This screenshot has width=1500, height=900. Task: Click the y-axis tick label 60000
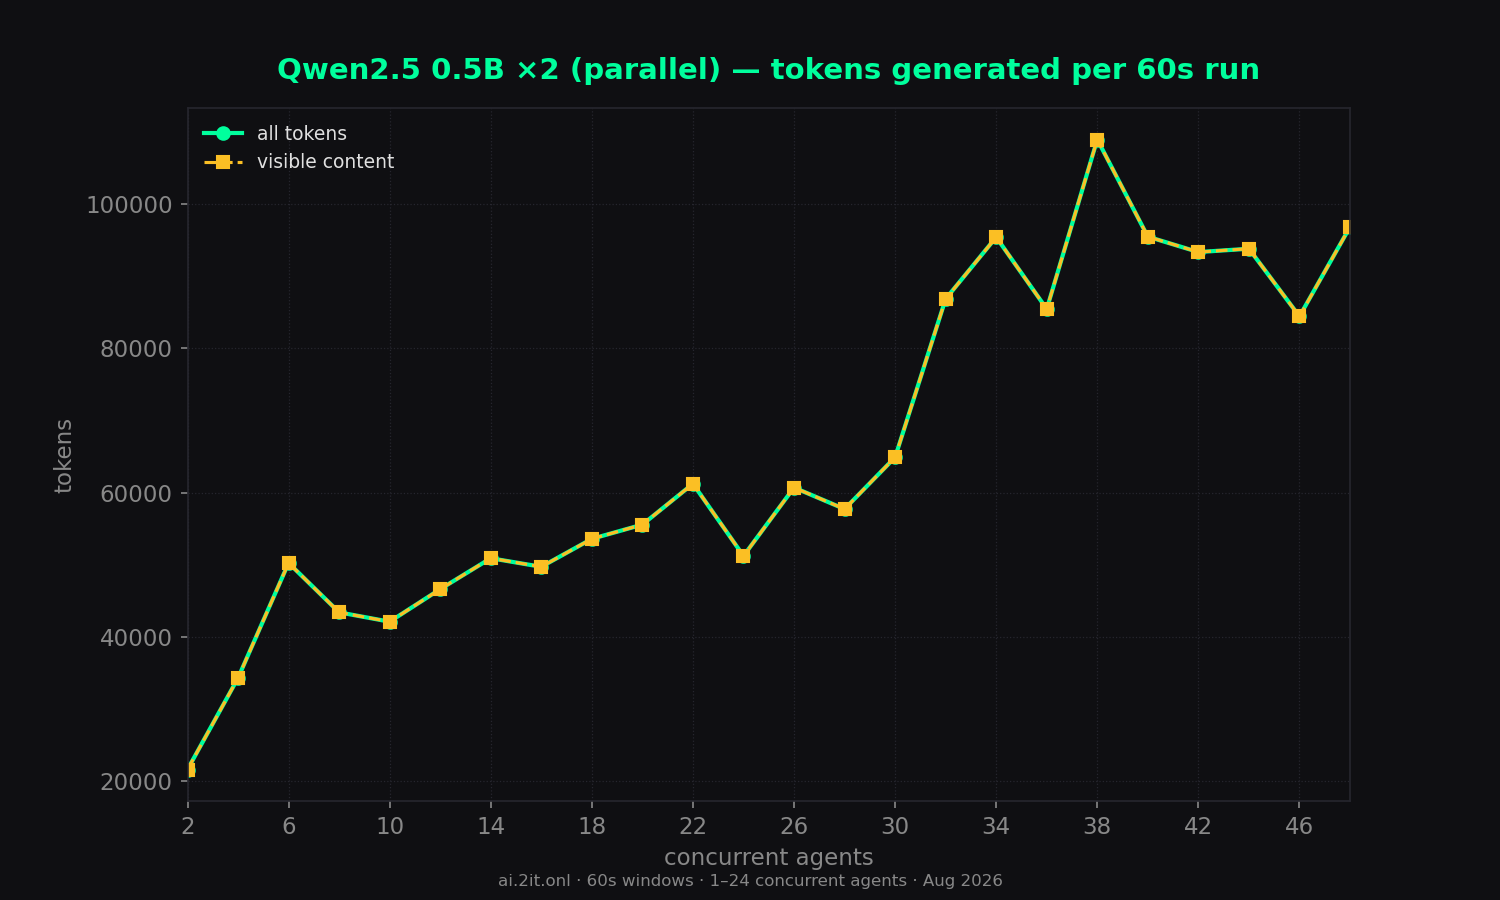pyautogui.click(x=137, y=494)
